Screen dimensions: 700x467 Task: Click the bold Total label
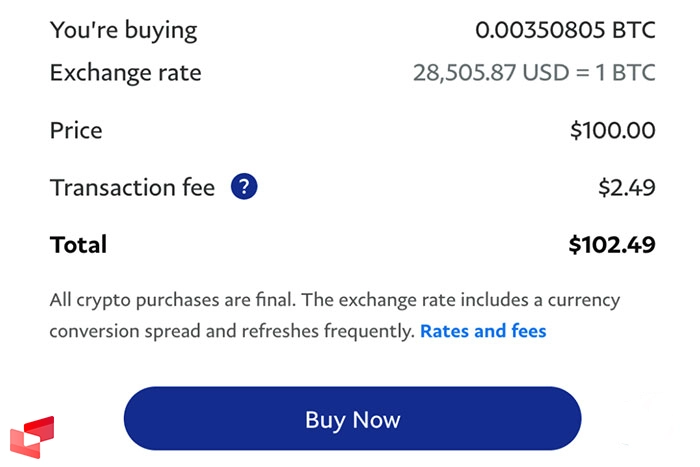78,245
